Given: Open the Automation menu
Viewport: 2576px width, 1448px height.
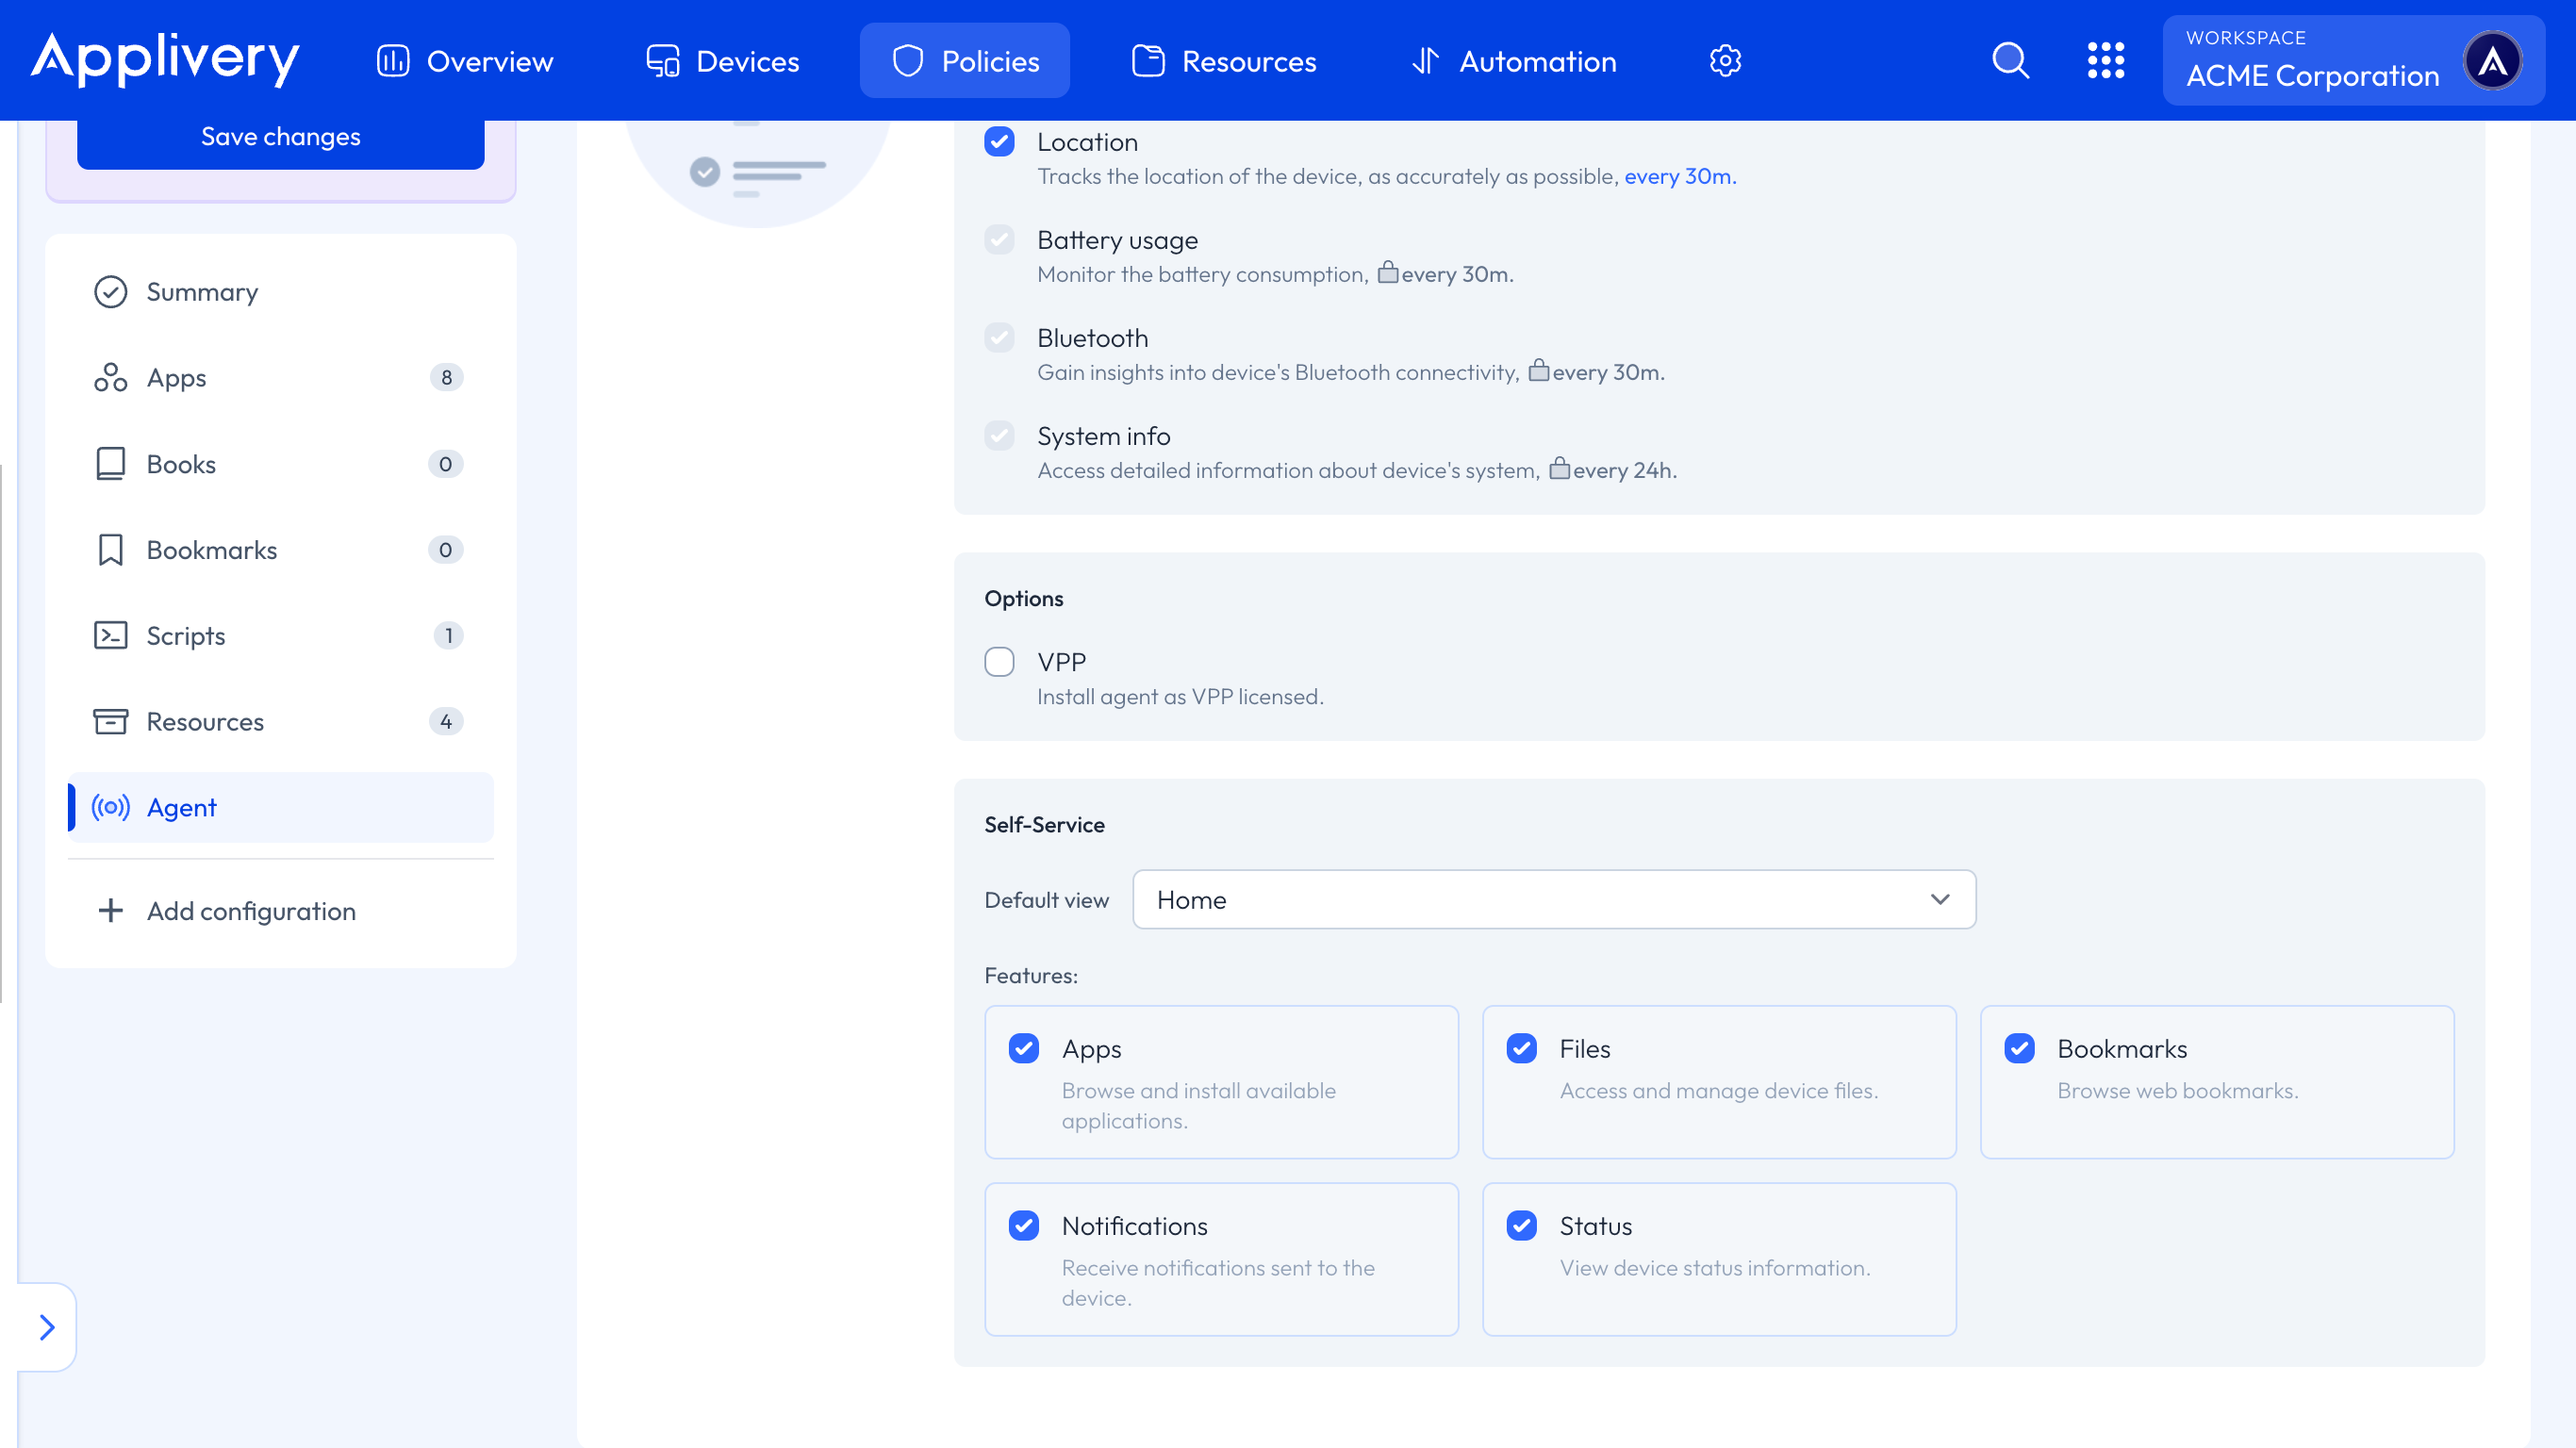Looking at the screenshot, I should tap(1514, 61).
